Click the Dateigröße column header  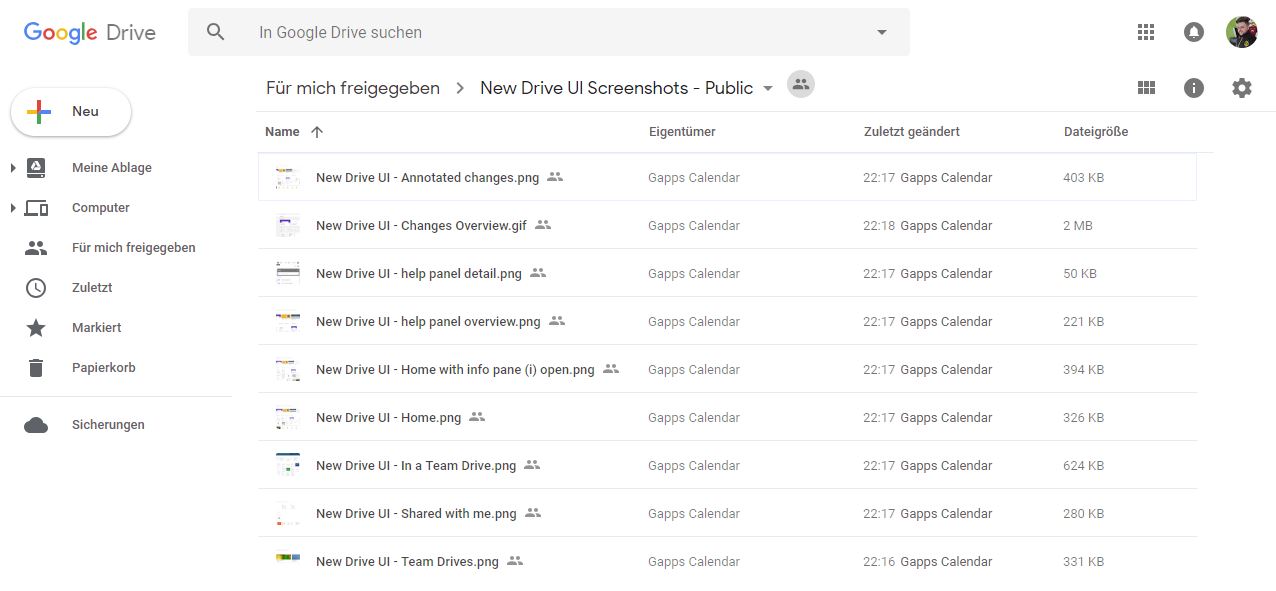pyautogui.click(x=1096, y=132)
